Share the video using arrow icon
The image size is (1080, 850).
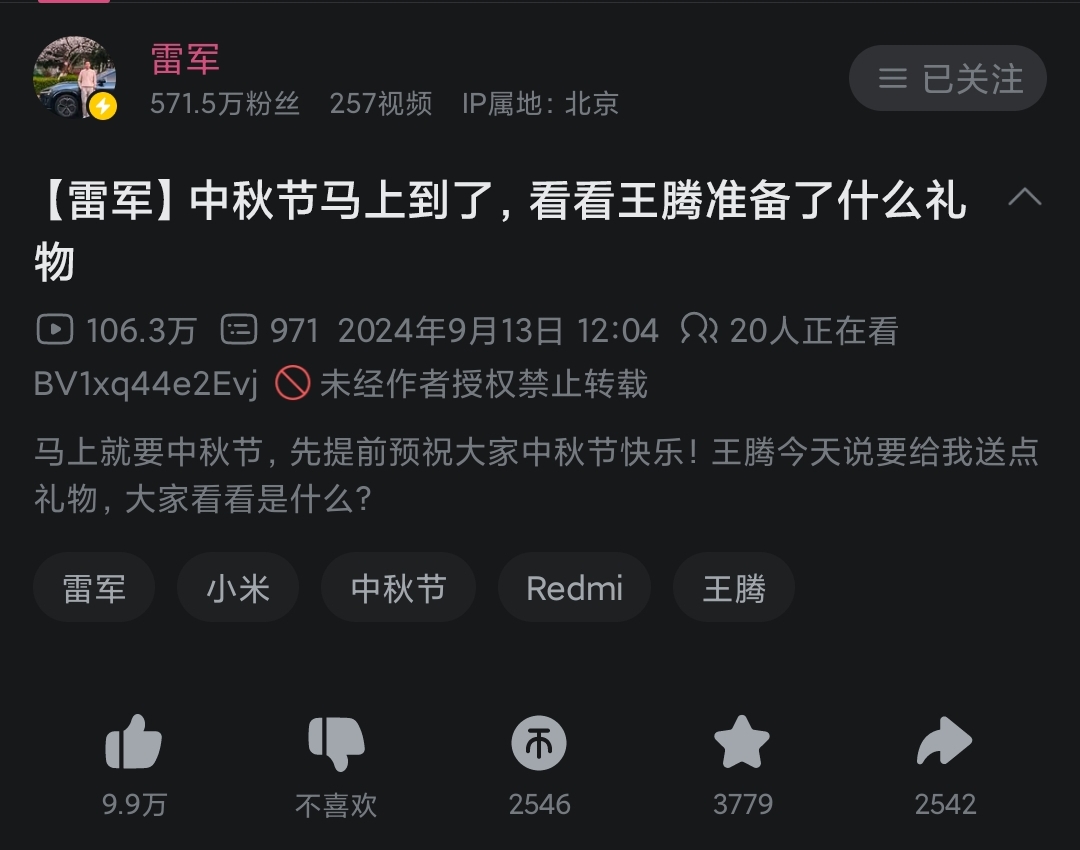pyautogui.click(x=944, y=741)
